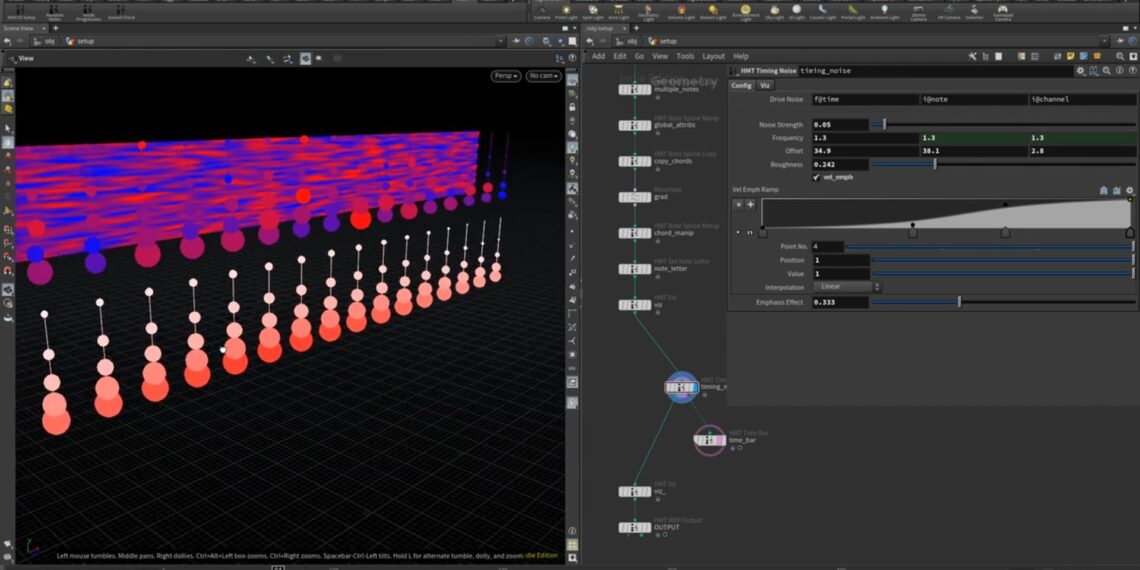The height and width of the screenshot is (570, 1140).
Task: Open the Persp viewport dropdown
Action: (x=506, y=76)
